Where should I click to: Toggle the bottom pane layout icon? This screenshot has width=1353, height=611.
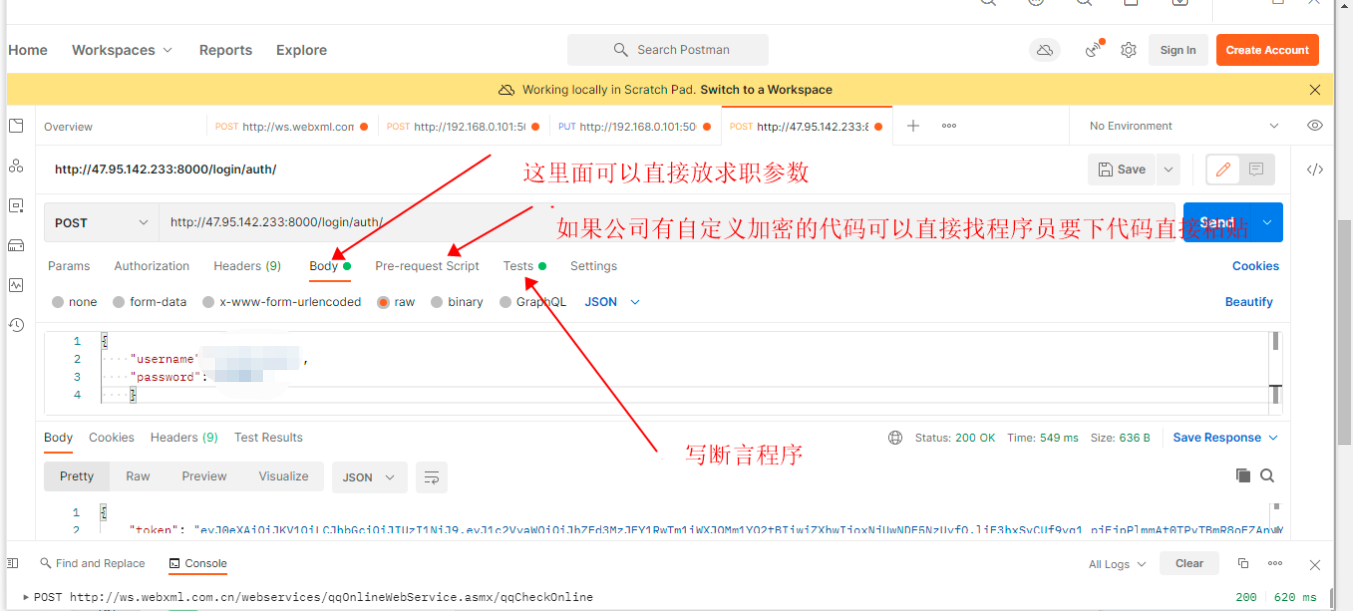pos(15,563)
